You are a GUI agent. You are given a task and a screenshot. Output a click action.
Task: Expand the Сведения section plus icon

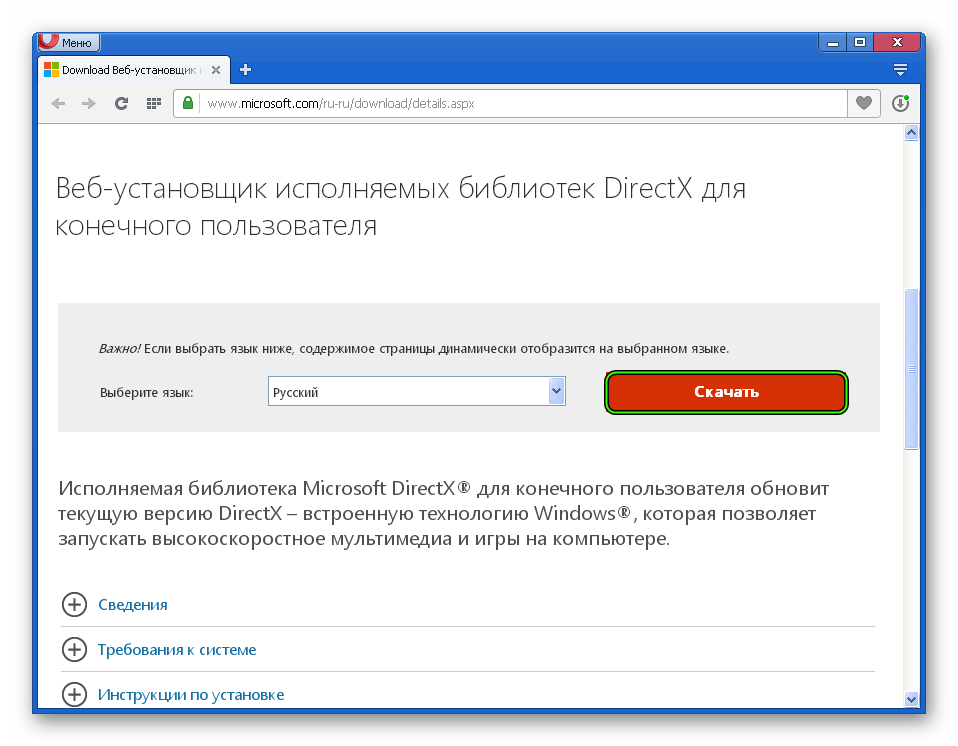pyautogui.click(x=75, y=604)
